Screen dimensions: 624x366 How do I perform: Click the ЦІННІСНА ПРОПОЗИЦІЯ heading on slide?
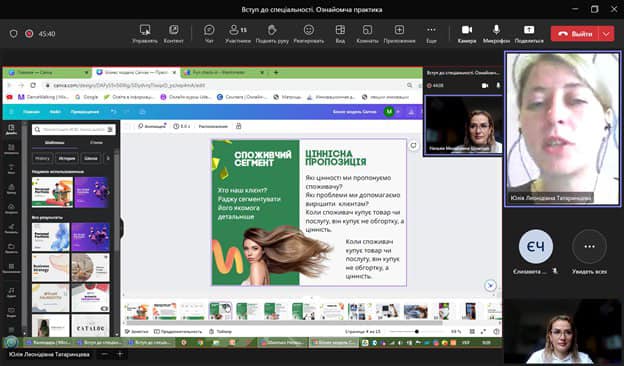click(x=335, y=158)
